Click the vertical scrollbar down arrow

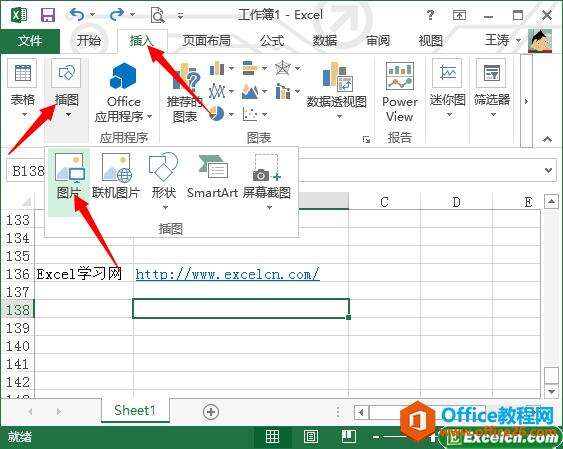(551, 391)
